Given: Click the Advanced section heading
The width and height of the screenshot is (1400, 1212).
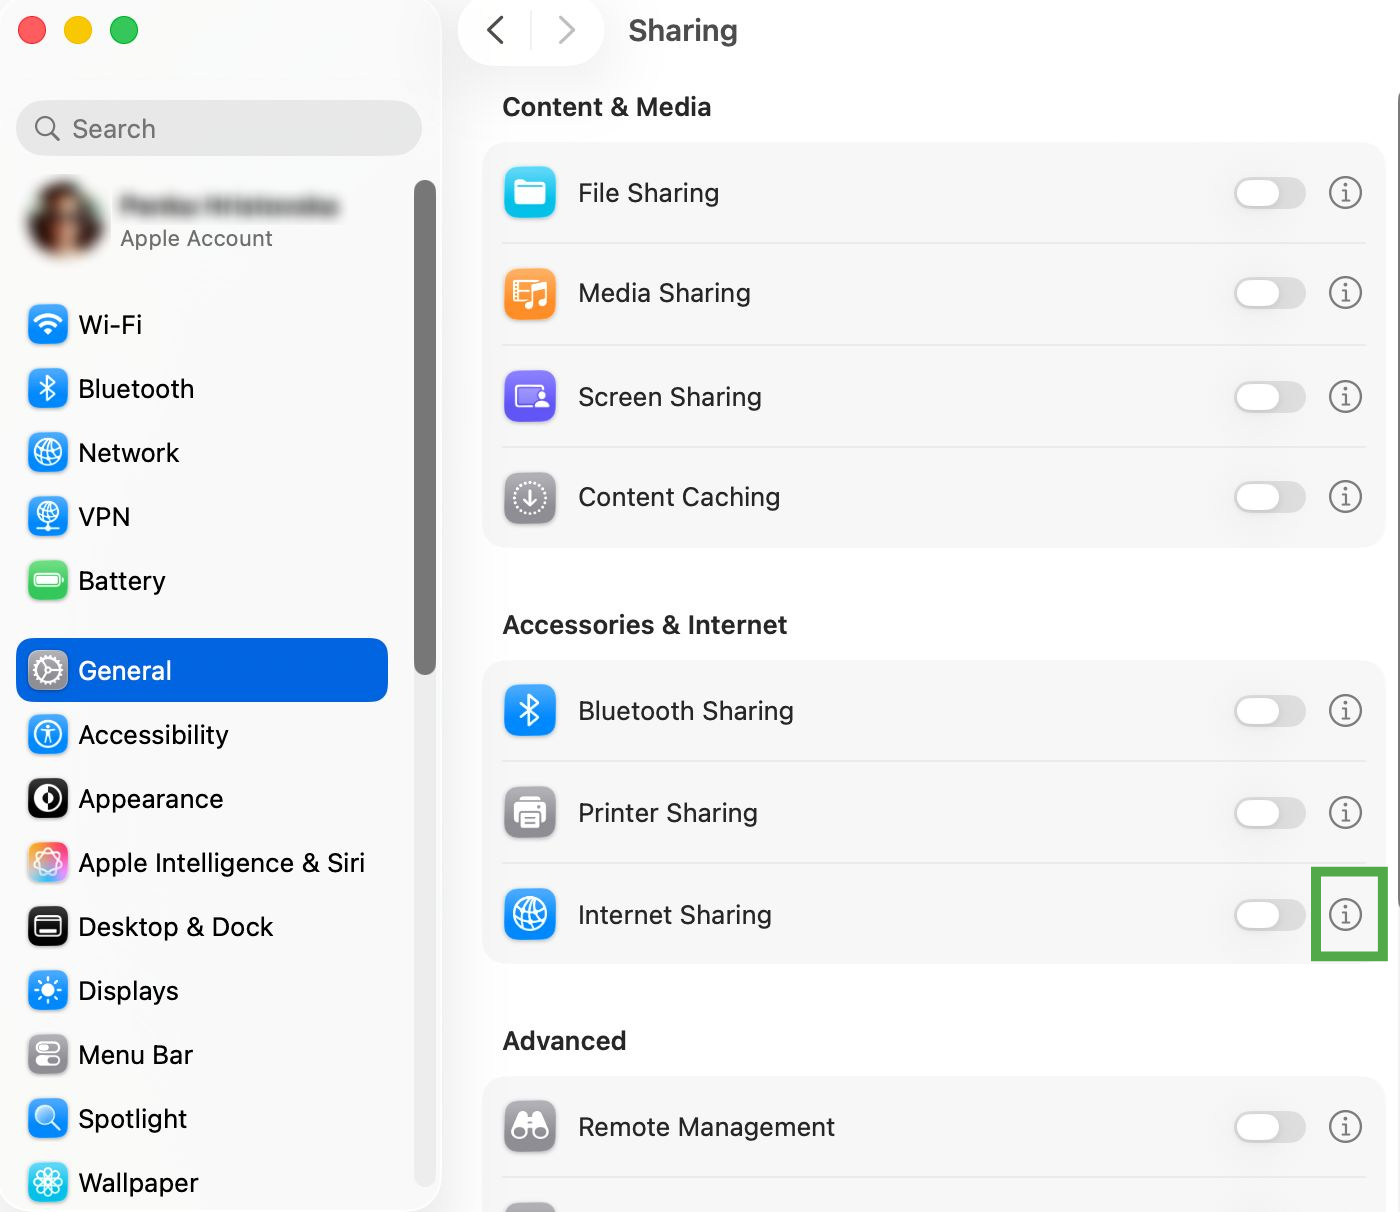Looking at the screenshot, I should click(x=565, y=1041).
